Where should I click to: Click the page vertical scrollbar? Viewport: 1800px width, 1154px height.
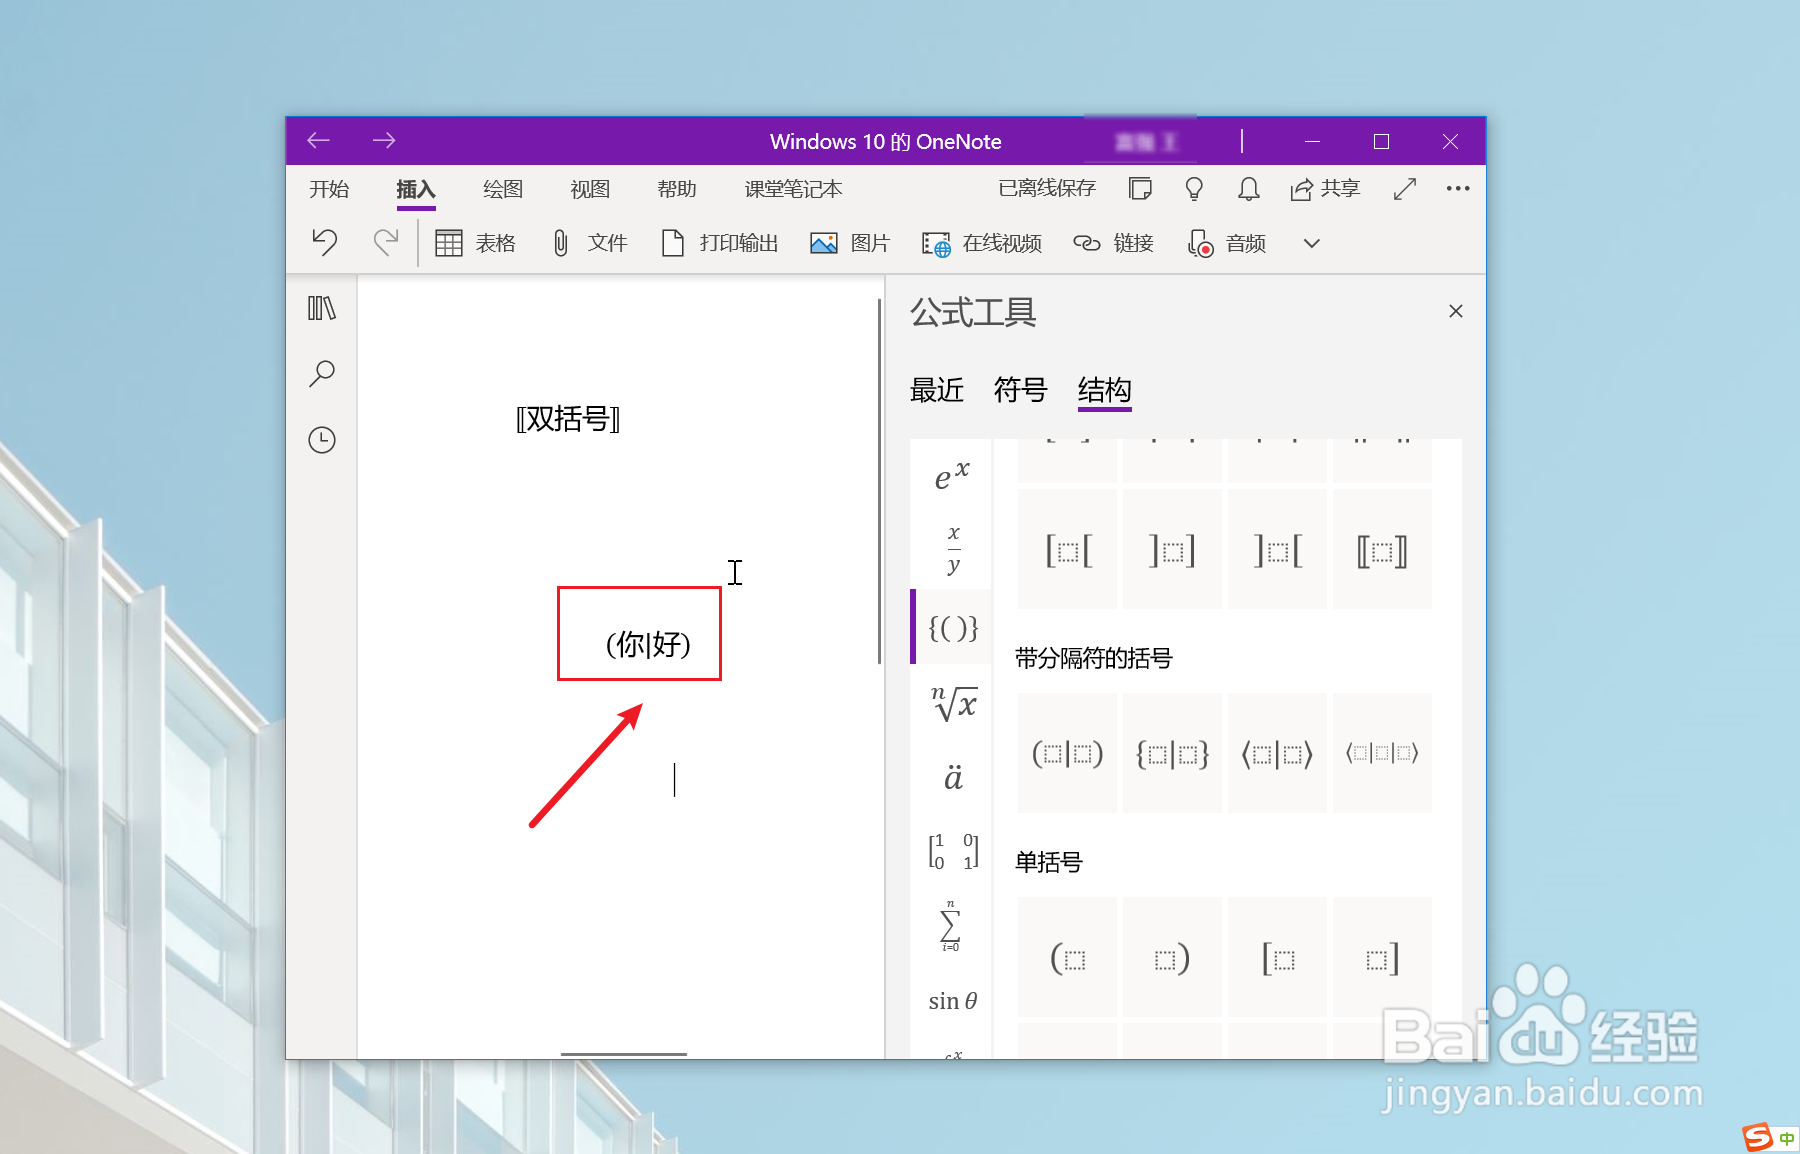point(880,481)
